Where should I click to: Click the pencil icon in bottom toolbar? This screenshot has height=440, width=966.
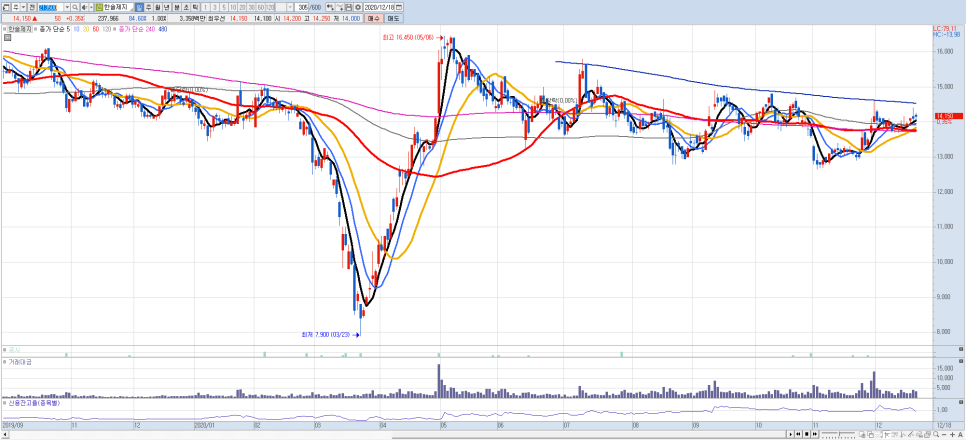pyautogui.click(x=911, y=434)
